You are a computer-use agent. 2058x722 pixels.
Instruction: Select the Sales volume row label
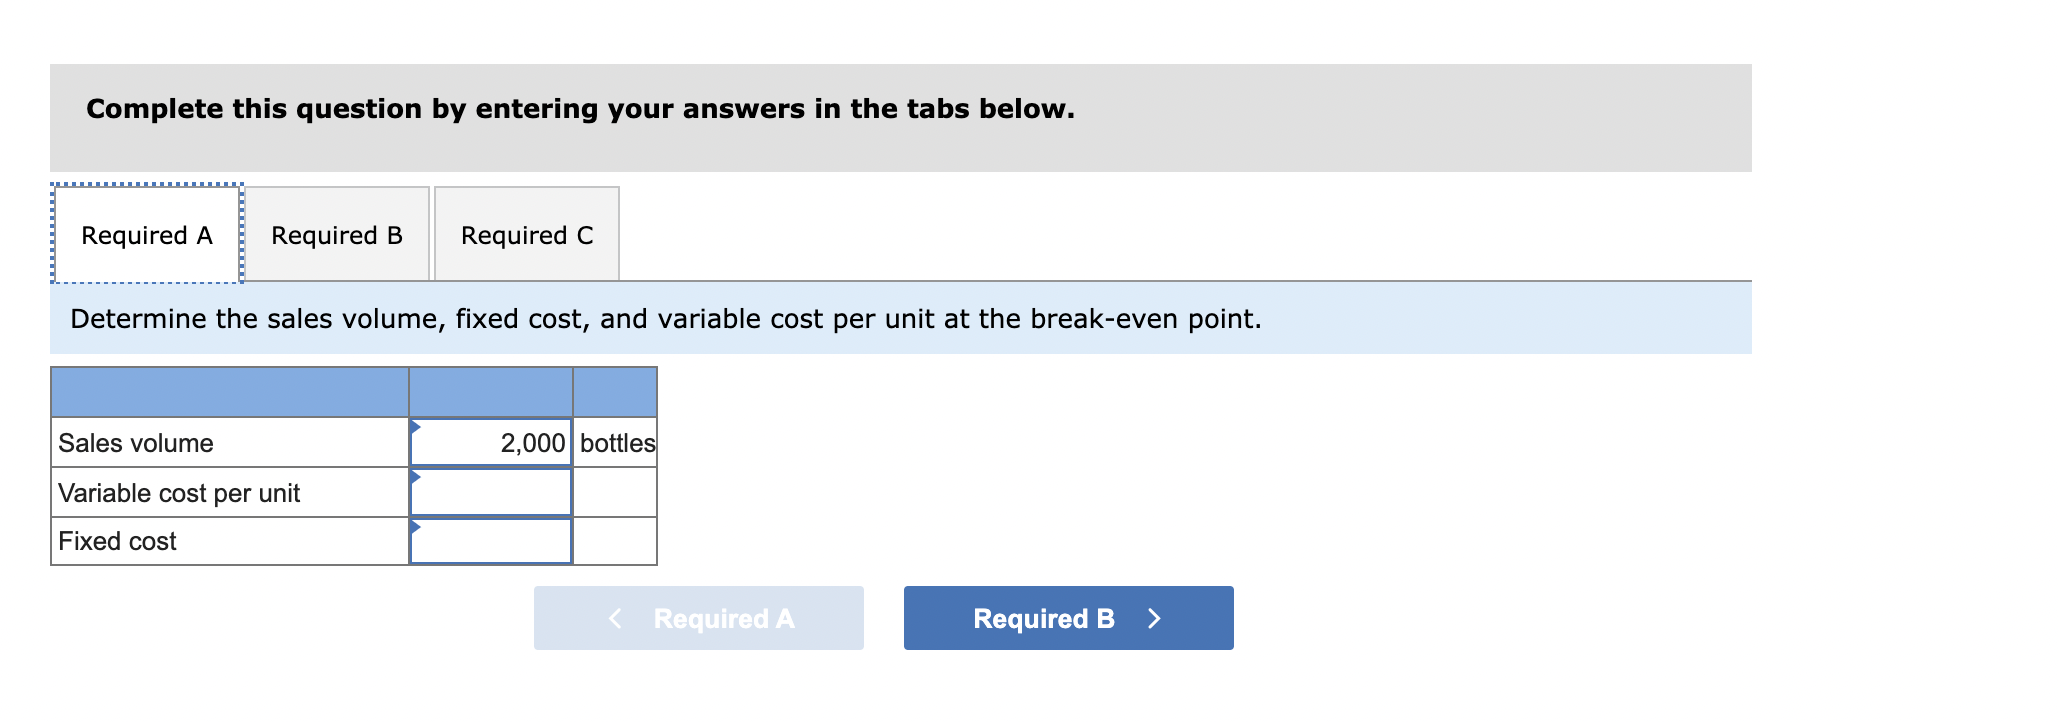(x=135, y=442)
